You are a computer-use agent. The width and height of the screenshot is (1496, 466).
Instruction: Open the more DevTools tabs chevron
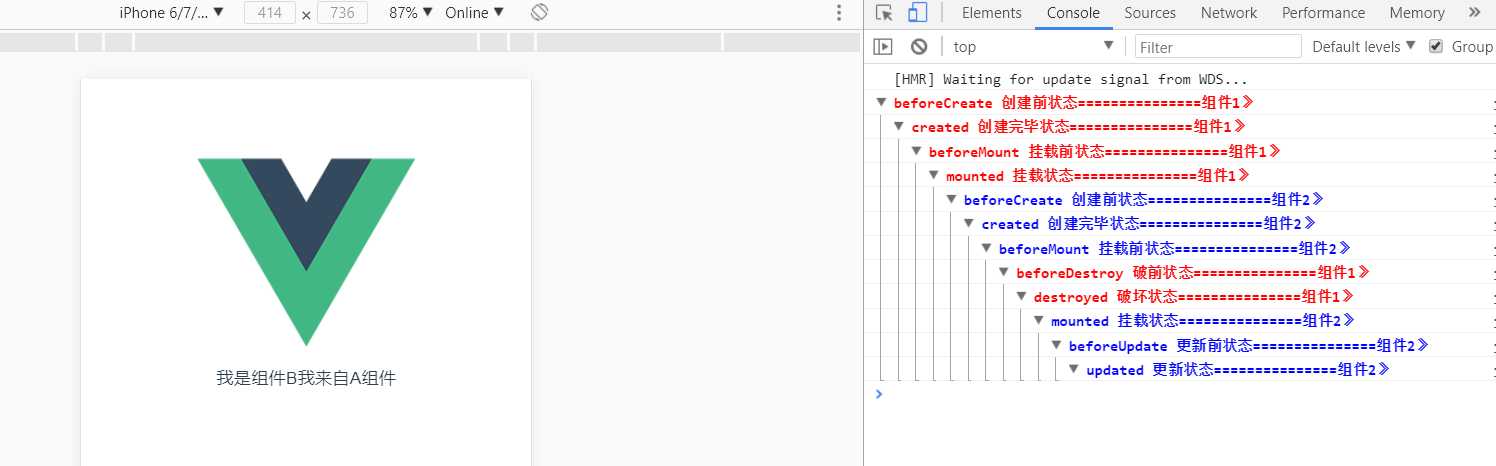pos(1475,13)
